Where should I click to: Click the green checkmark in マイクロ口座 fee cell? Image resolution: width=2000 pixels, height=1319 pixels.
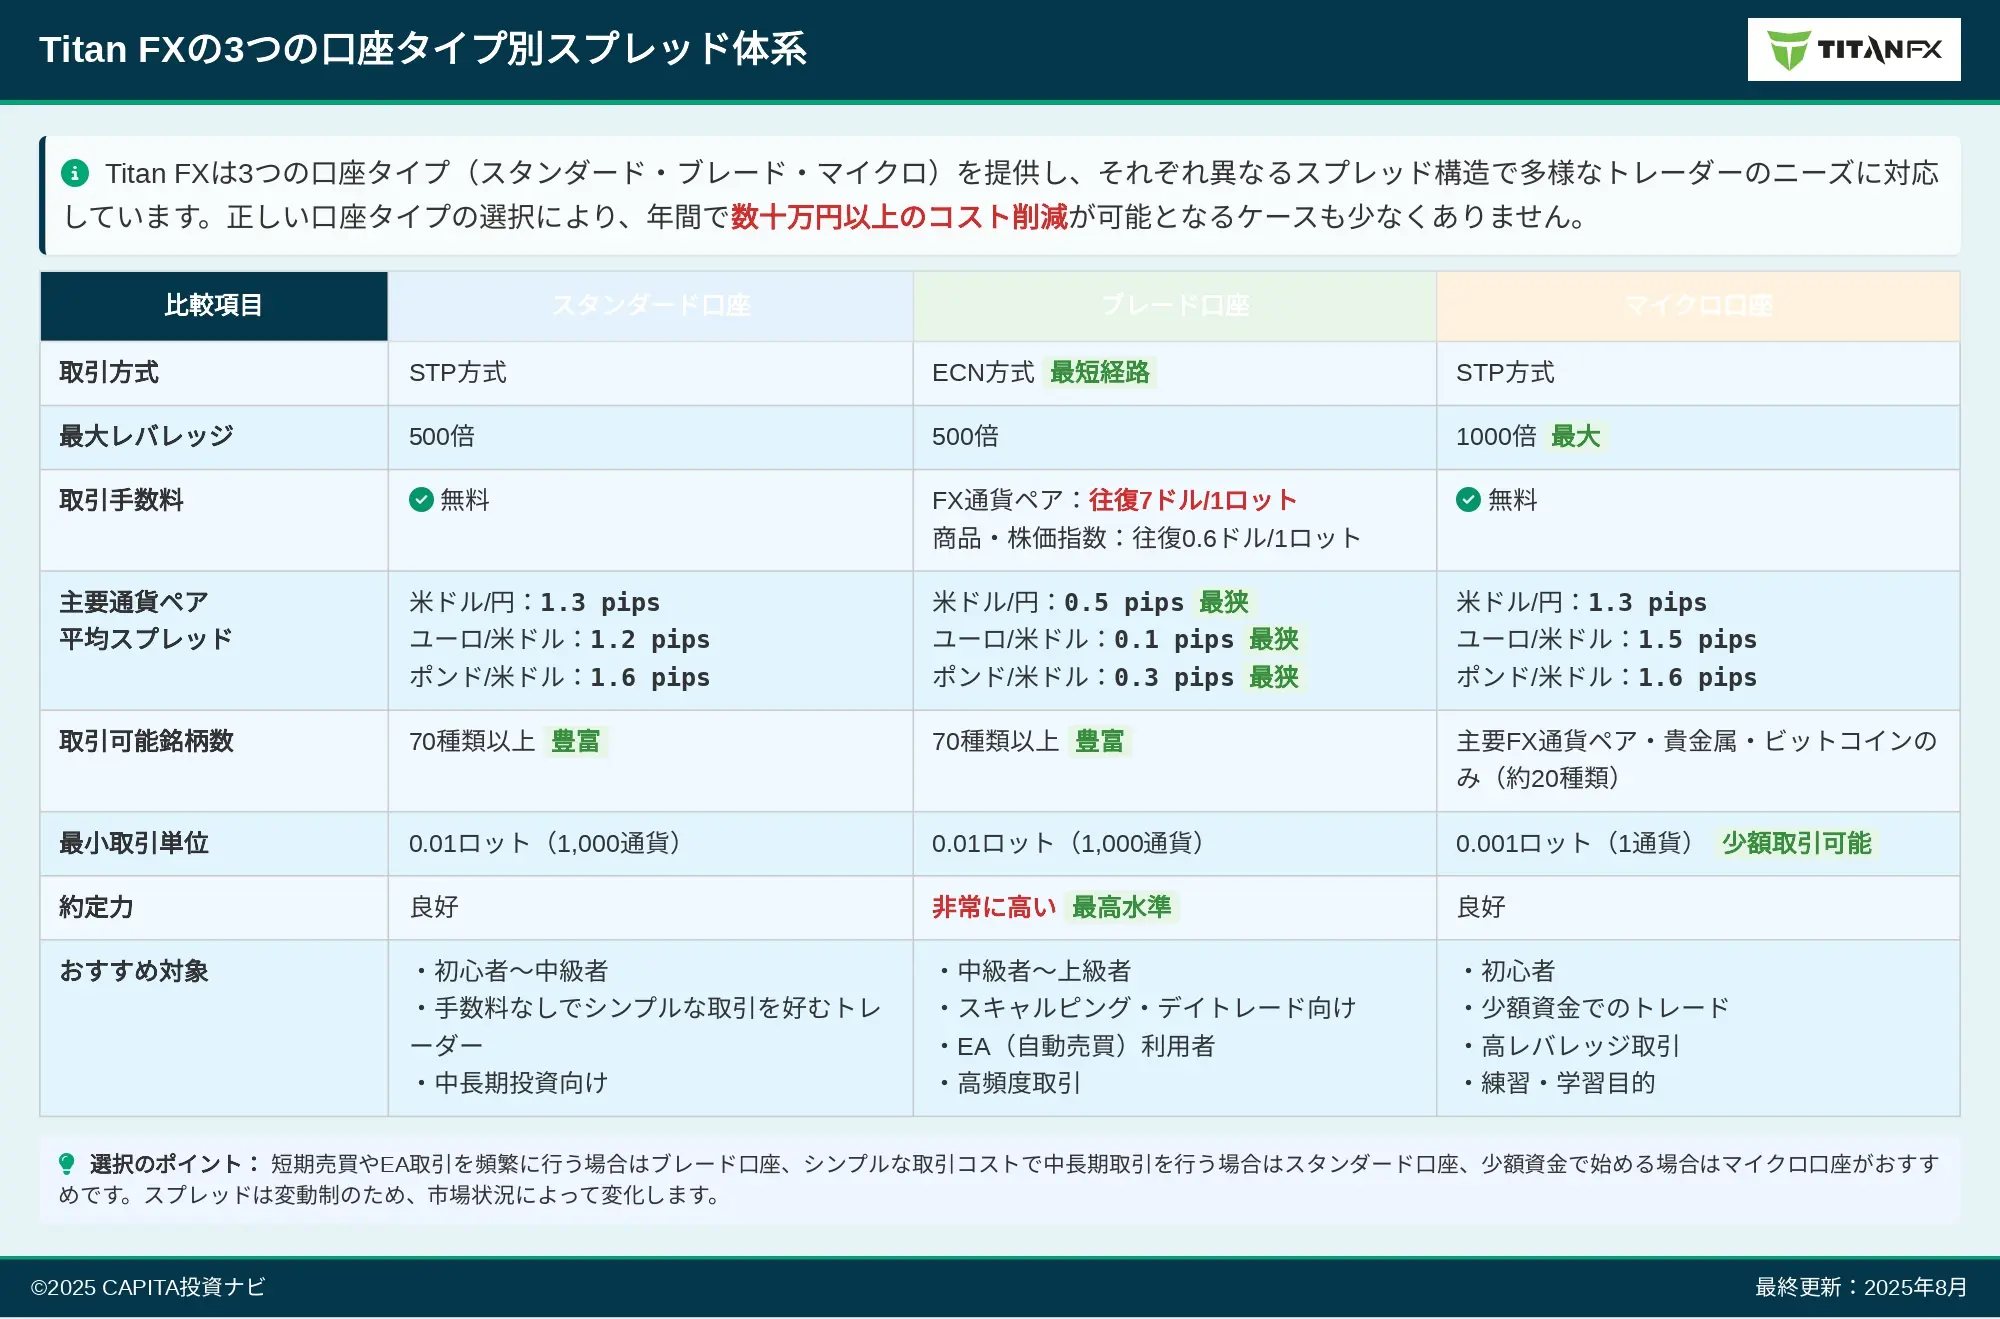click(x=1468, y=500)
